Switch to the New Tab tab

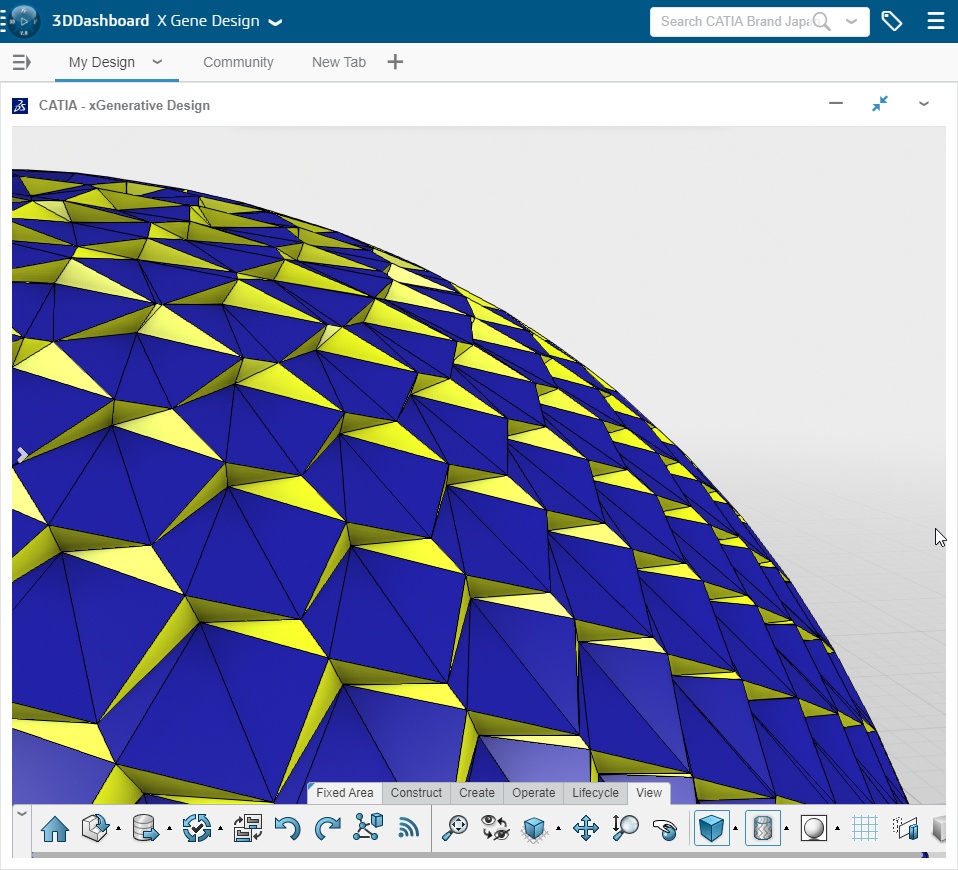tap(338, 62)
